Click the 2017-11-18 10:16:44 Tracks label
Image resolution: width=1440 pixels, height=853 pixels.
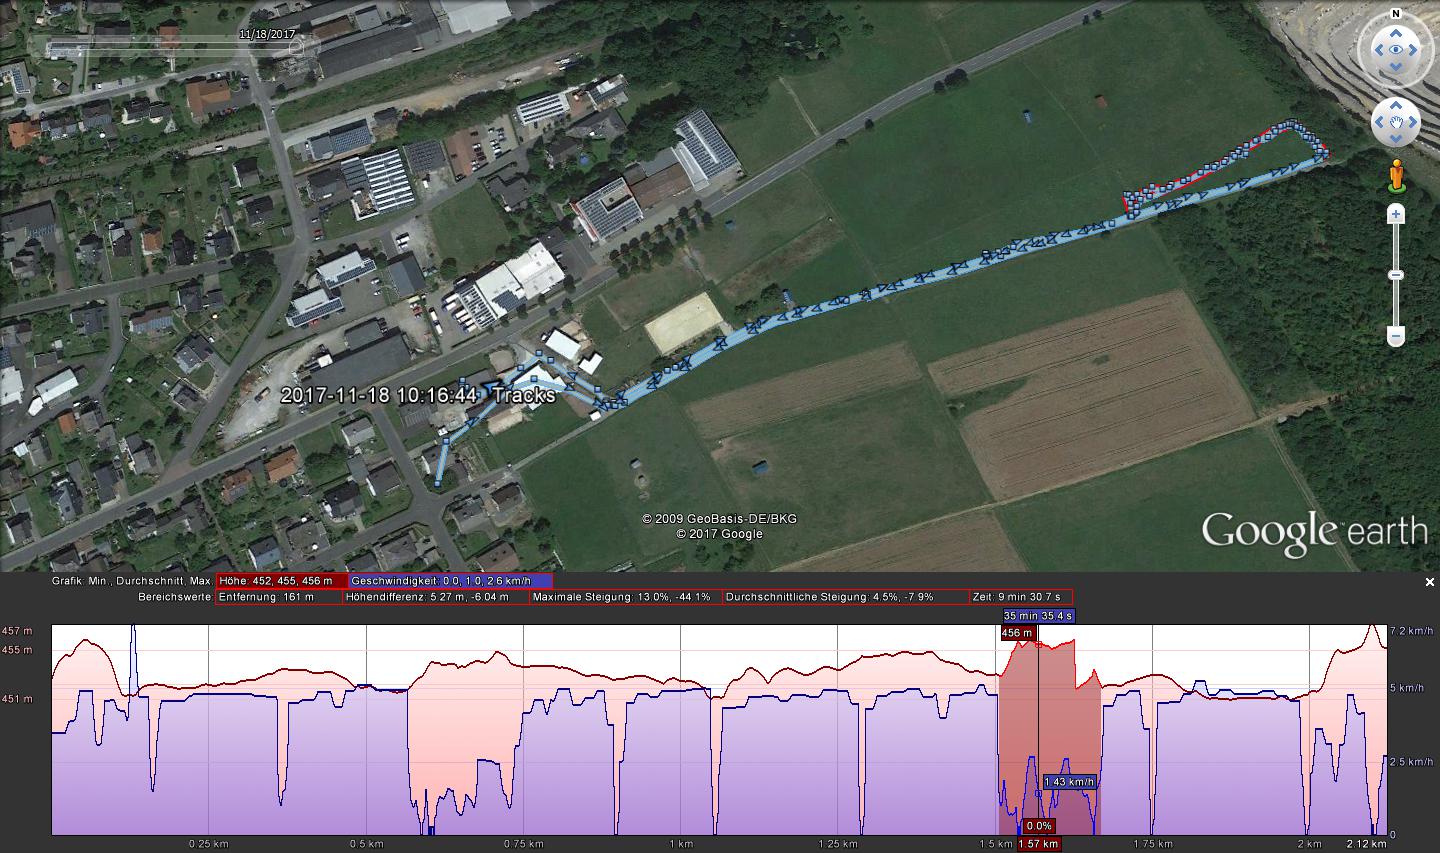[417, 395]
